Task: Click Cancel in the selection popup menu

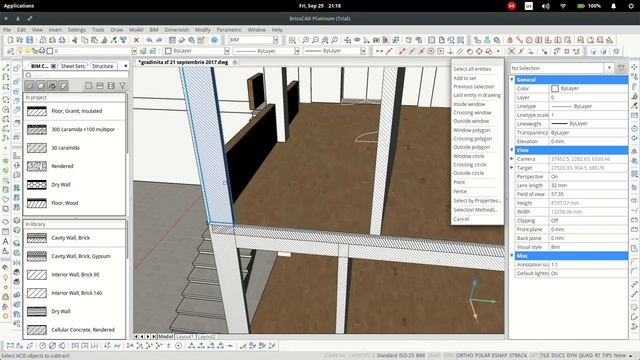Action: coord(461,219)
